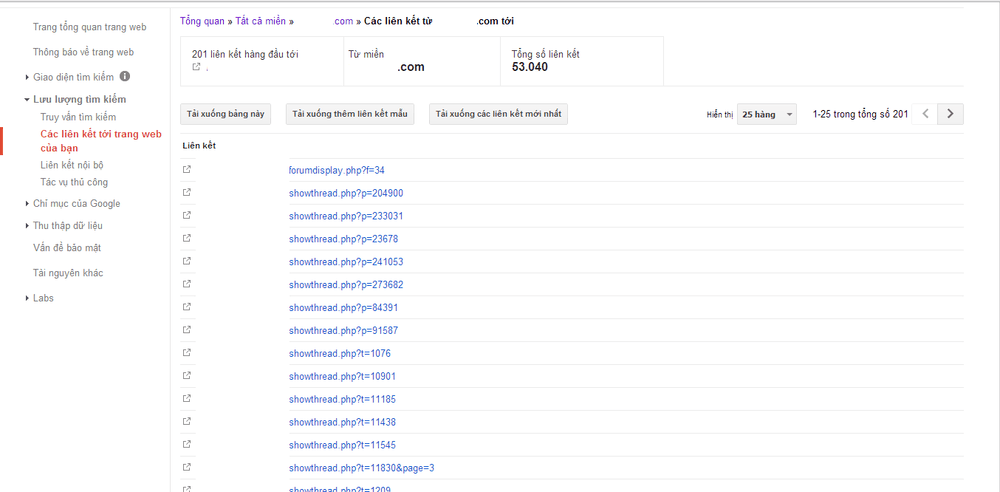Click external link icon beside forumdisplay.php?f=34
The width and height of the screenshot is (1000, 492).
click(187, 170)
